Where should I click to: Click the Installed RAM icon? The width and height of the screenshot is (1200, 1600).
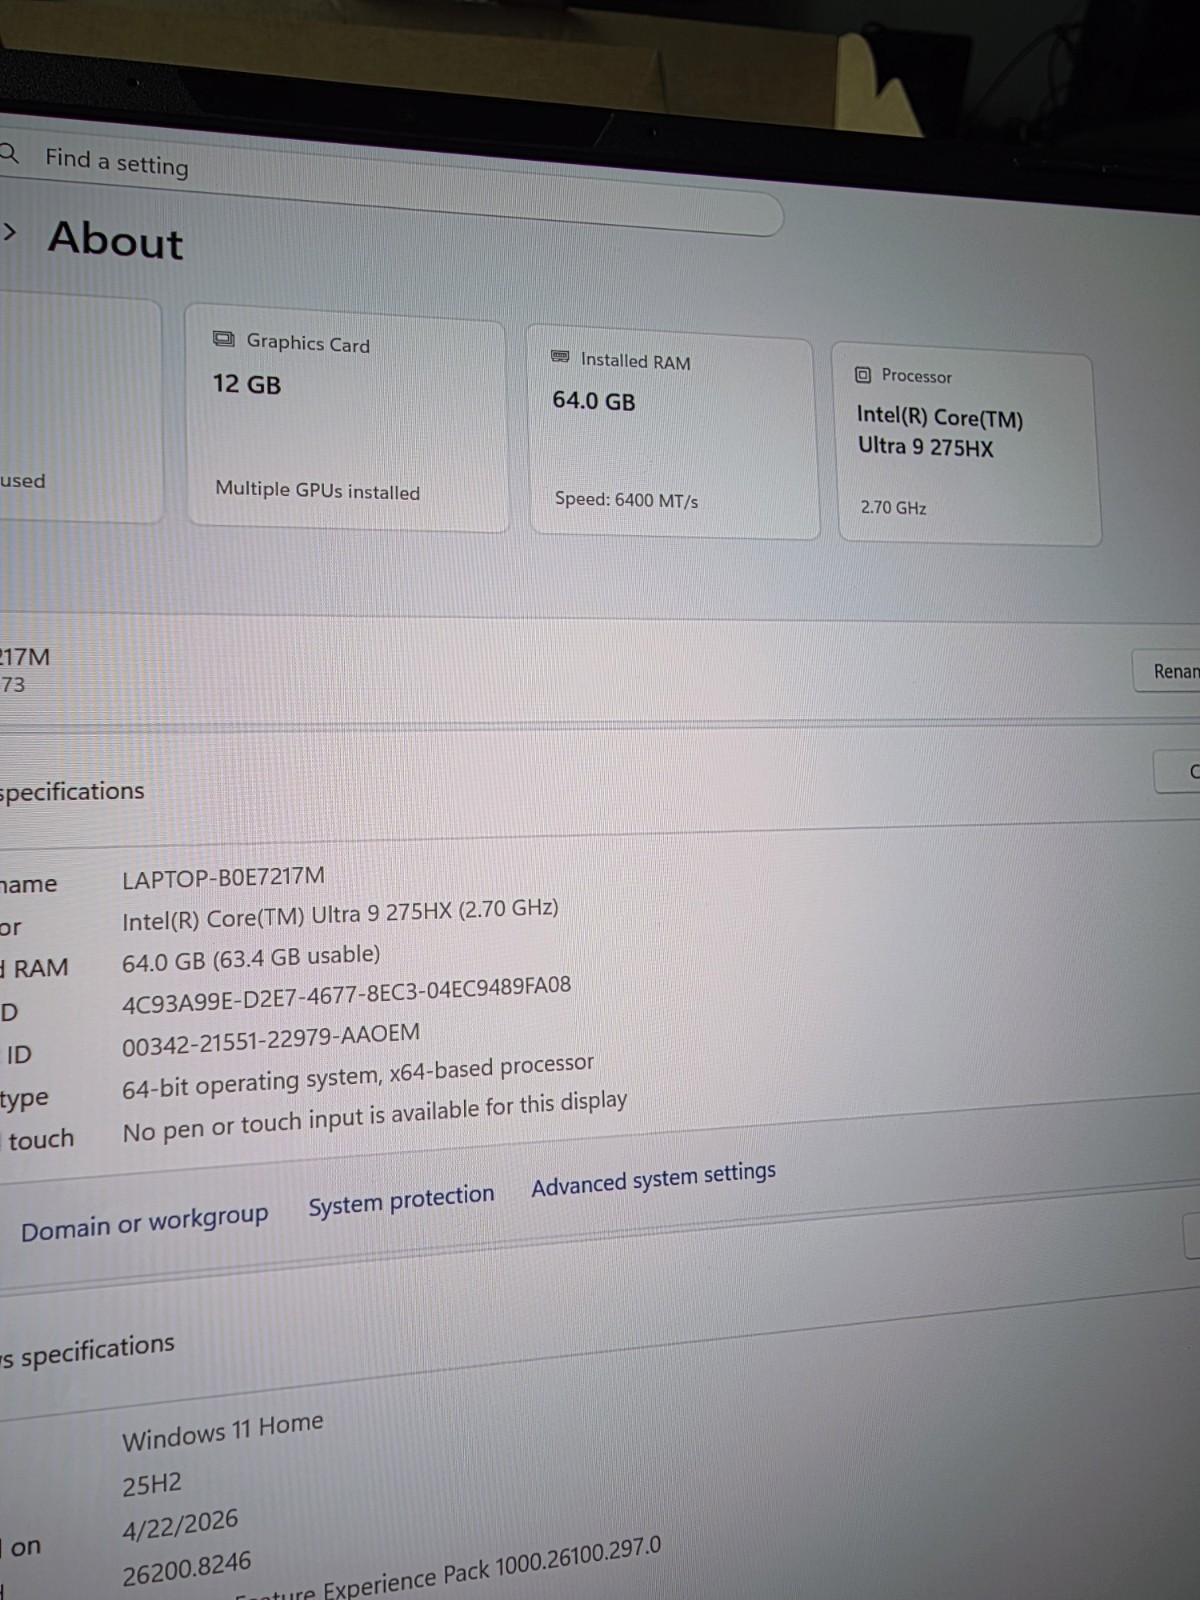[x=561, y=357]
